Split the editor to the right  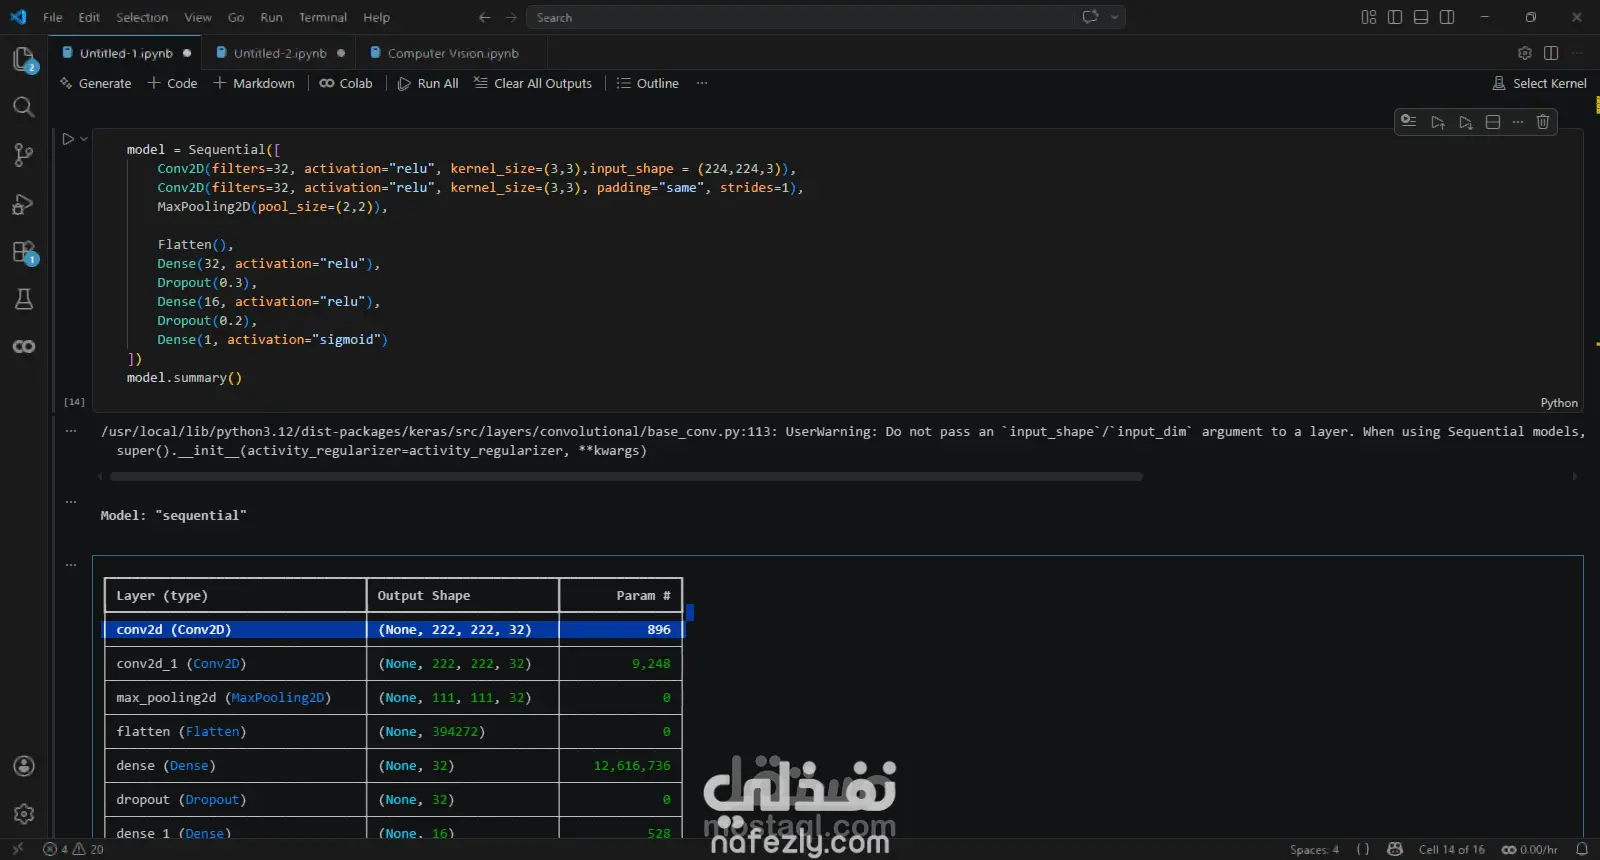point(1551,53)
